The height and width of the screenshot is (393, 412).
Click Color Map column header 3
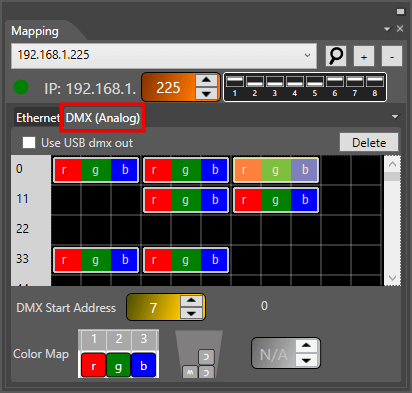(144, 339)
